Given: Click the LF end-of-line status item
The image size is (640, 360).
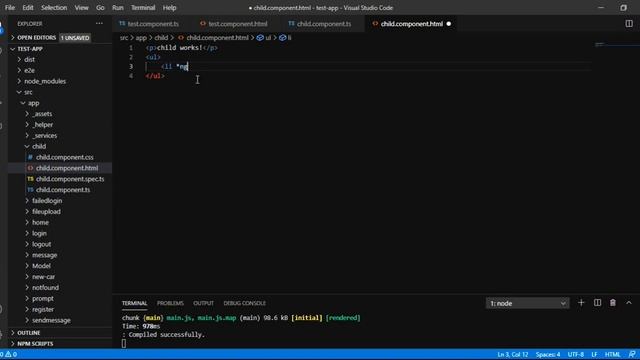Looking at the screenshot, I should (594, 354).
